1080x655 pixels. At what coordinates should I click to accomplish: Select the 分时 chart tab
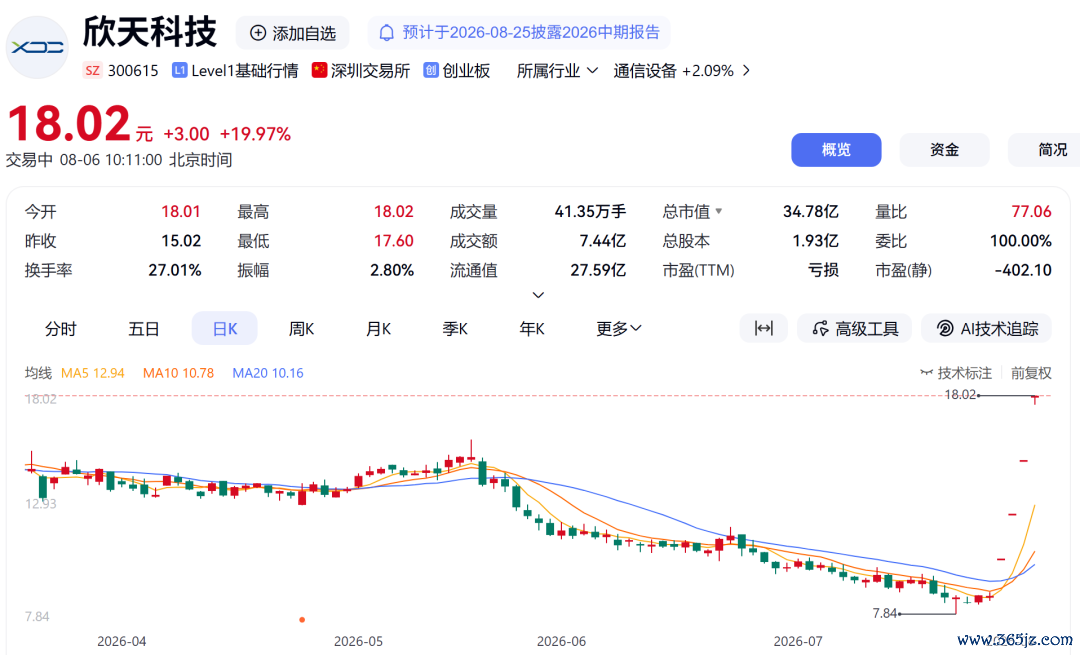pyautogui.click(x=61, y=329)
